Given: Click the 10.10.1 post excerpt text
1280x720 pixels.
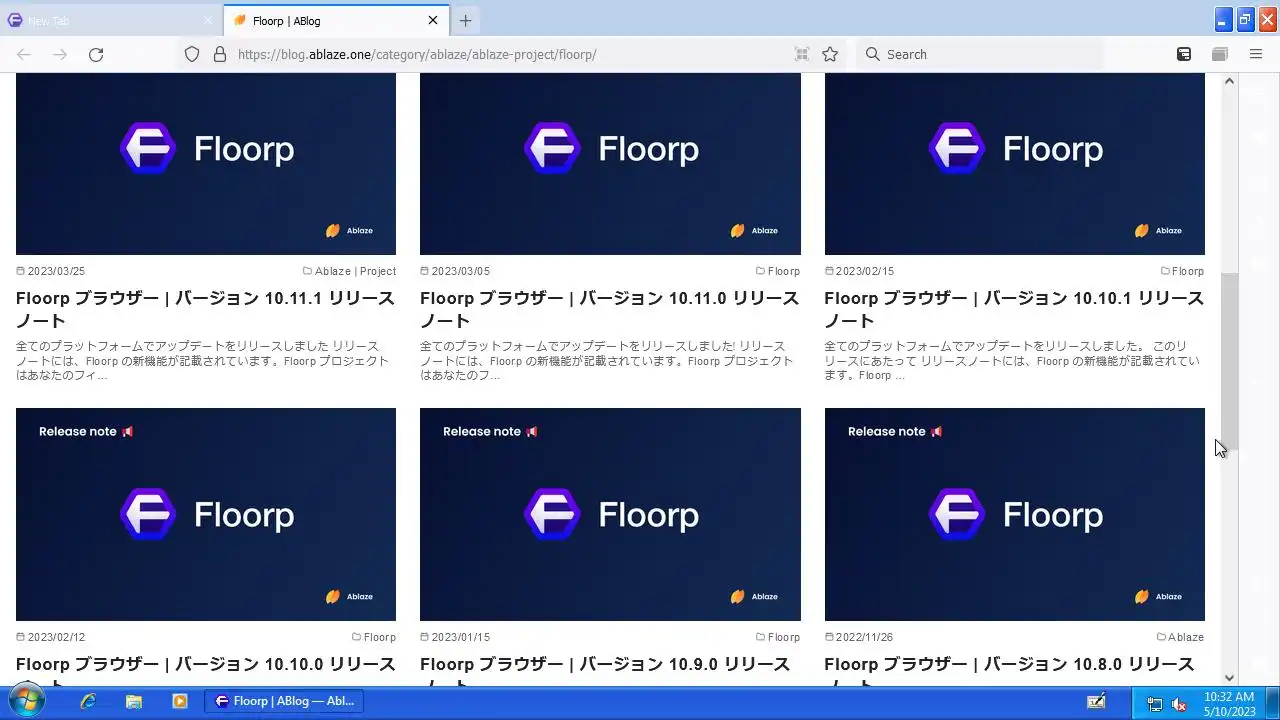Looking at the screenshot, I should tap(1012, 360).
